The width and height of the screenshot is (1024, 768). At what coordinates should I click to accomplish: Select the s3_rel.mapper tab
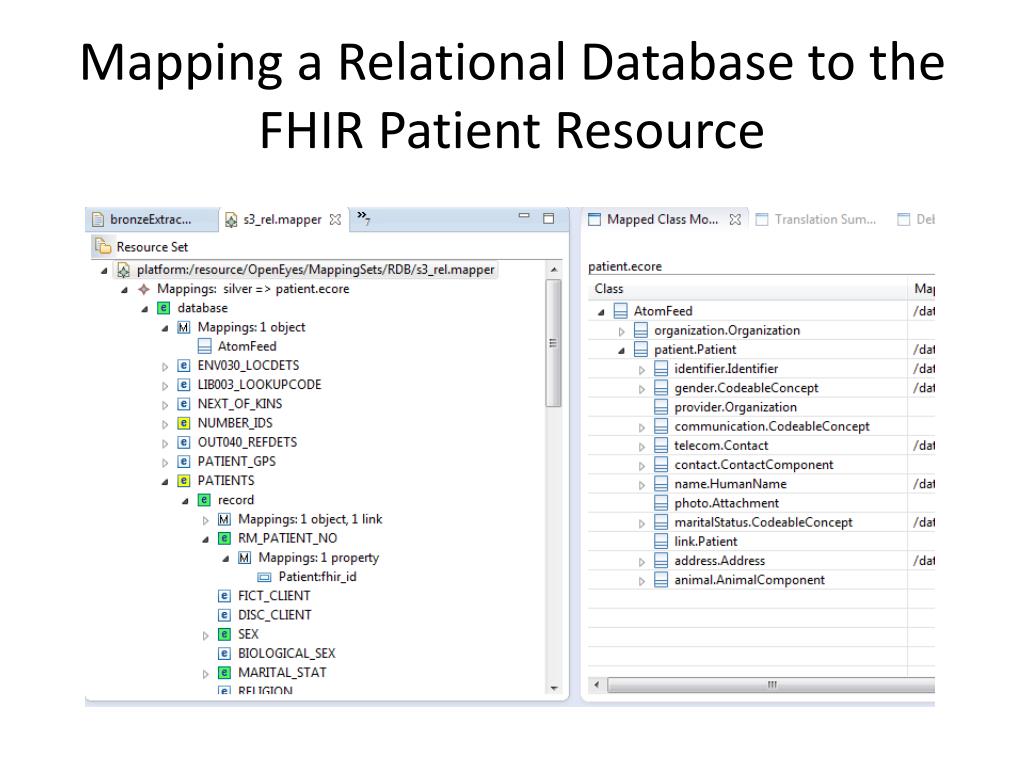point(281,220)
